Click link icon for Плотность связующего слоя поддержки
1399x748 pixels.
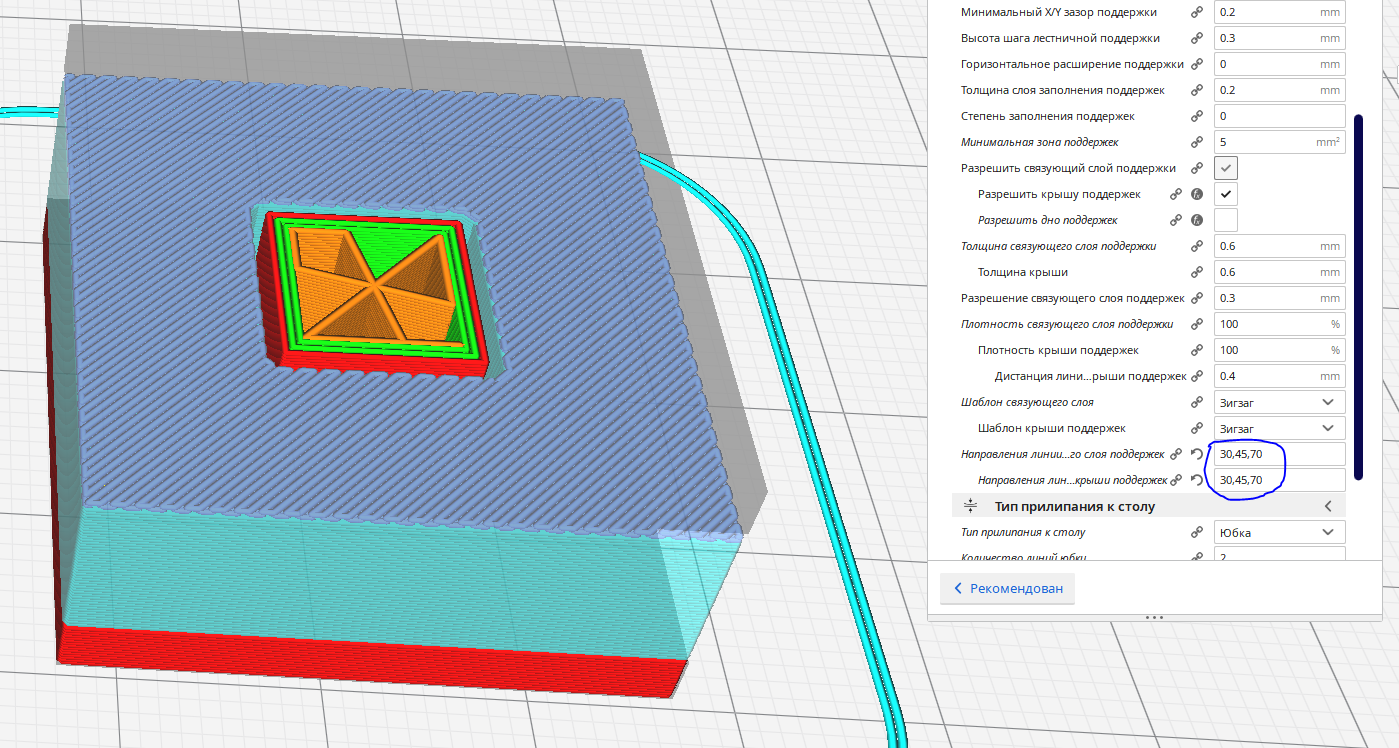point(1197,324)
